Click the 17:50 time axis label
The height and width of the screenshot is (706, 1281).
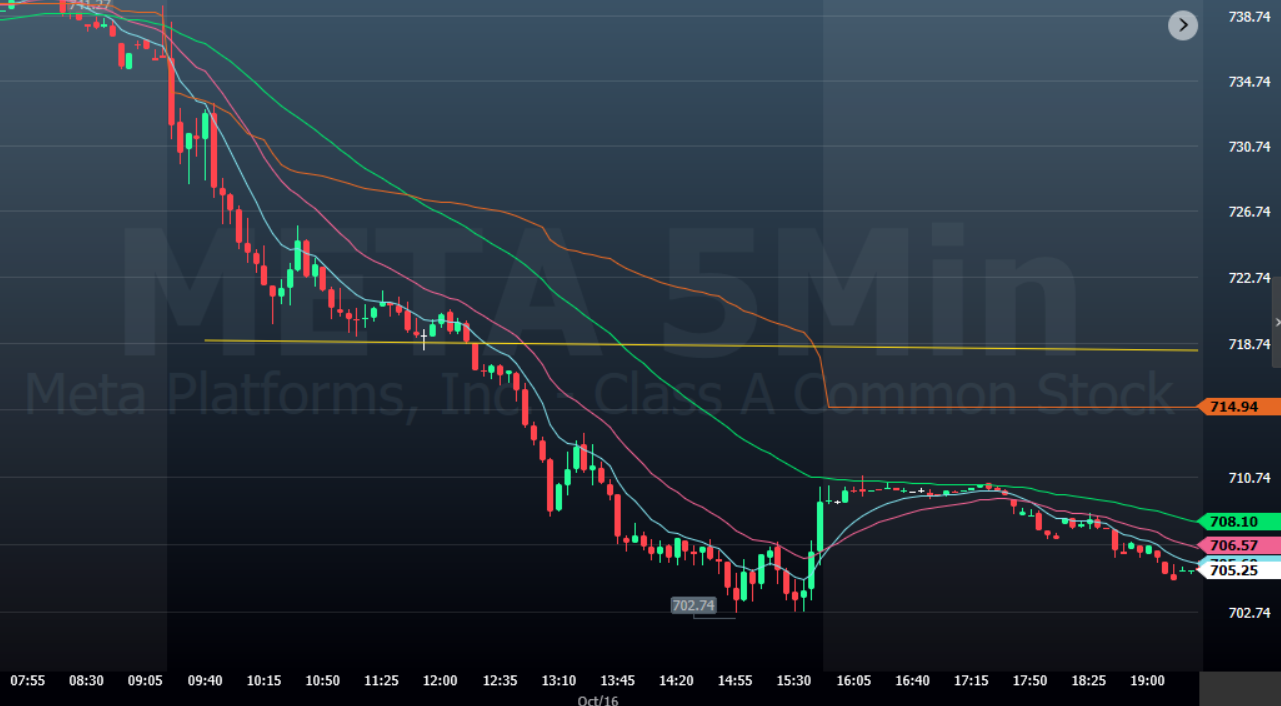tap(1030, 681)
